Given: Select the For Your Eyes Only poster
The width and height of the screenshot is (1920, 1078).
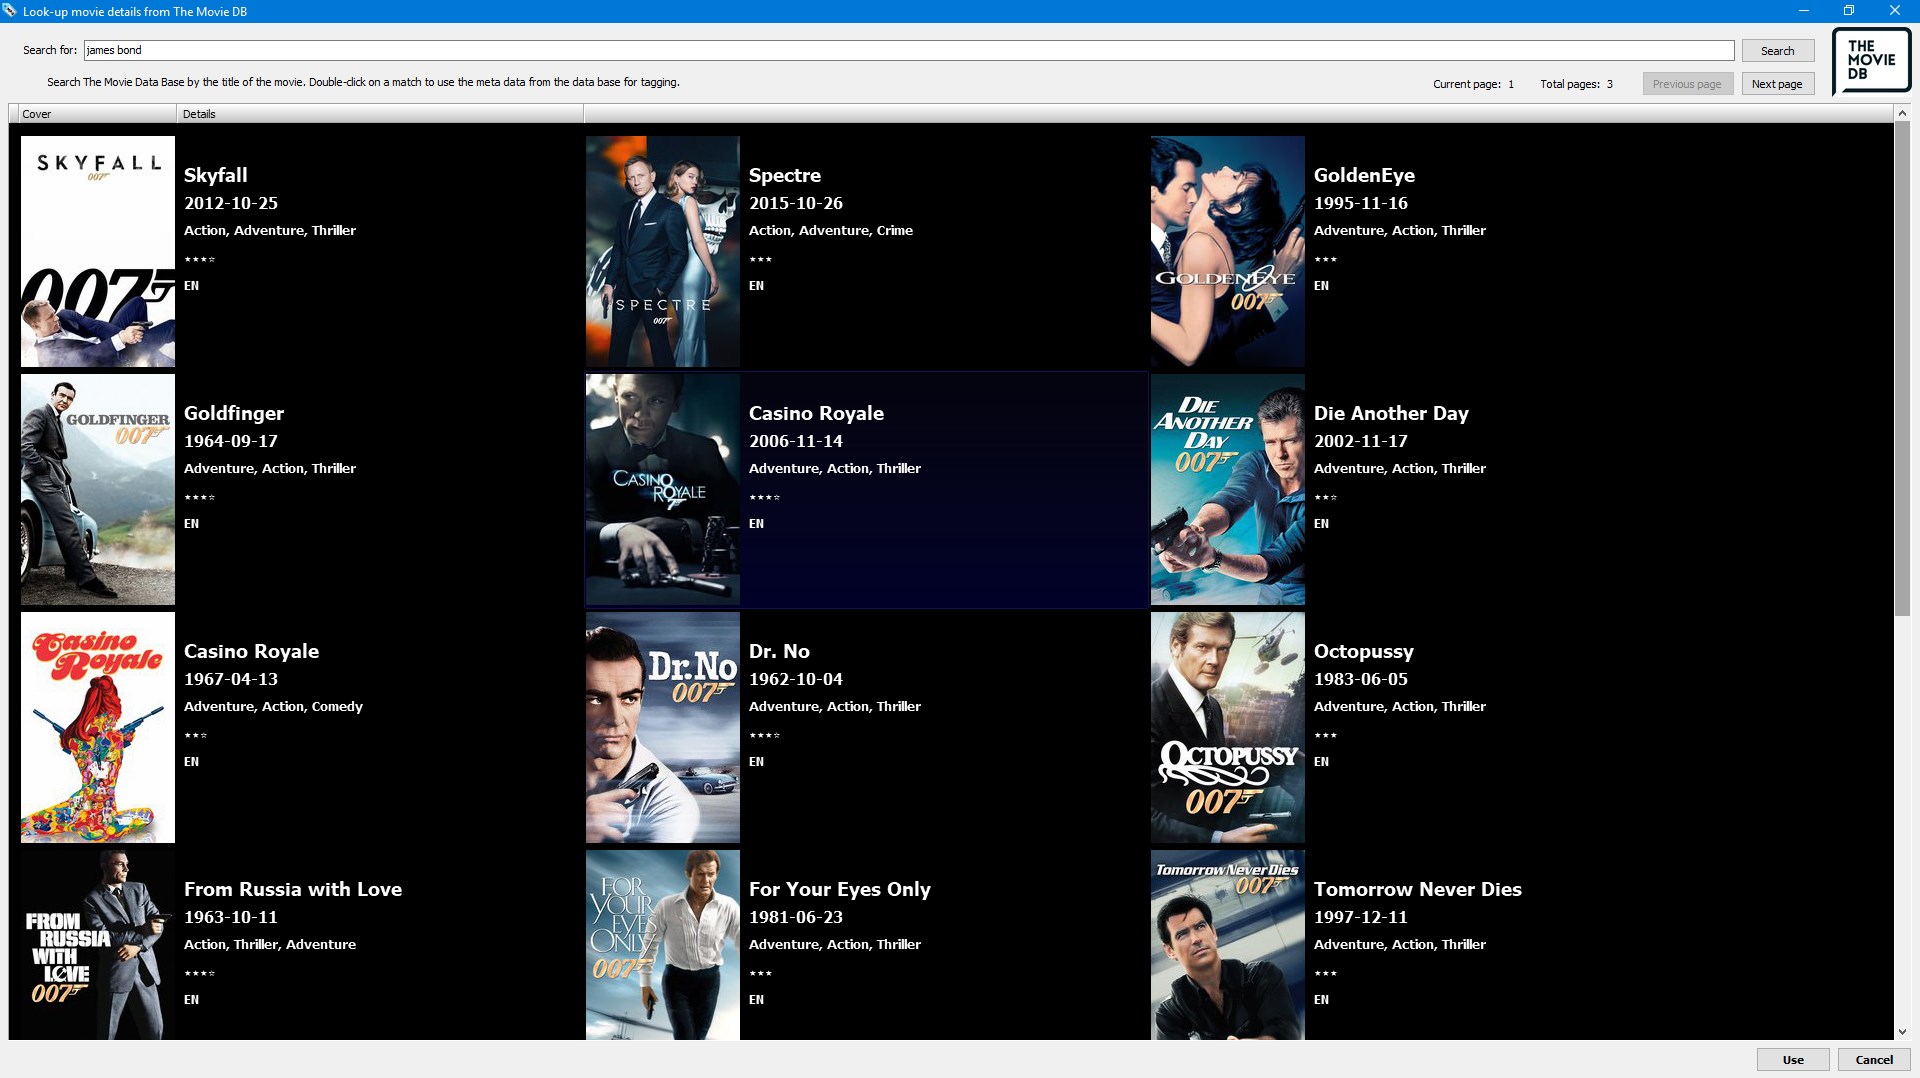Looking at the screenshot, I should click(663, 945).
